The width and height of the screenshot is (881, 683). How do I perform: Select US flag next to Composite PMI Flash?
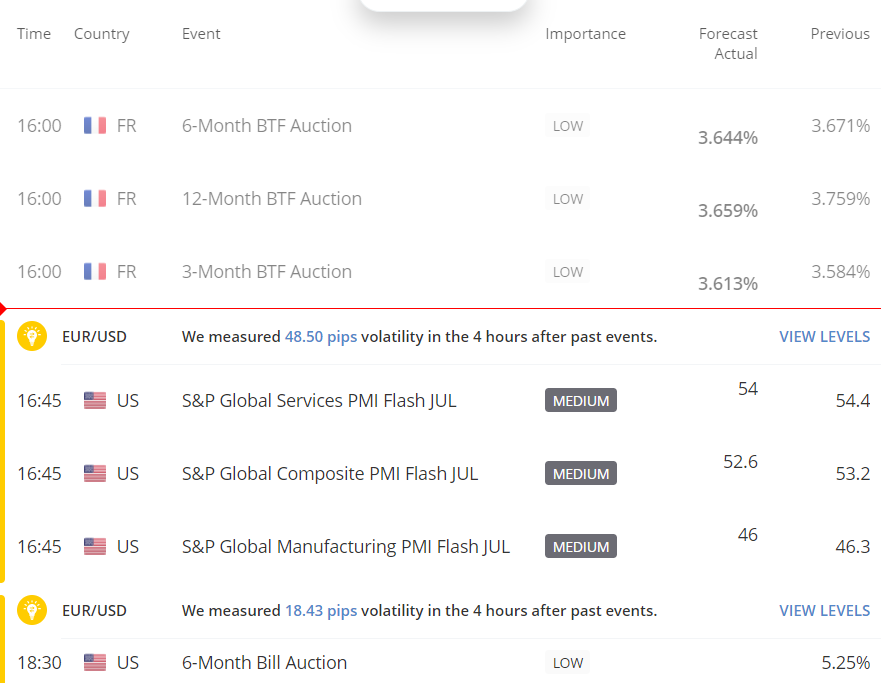pyautogui.click(x=95, y=474)
